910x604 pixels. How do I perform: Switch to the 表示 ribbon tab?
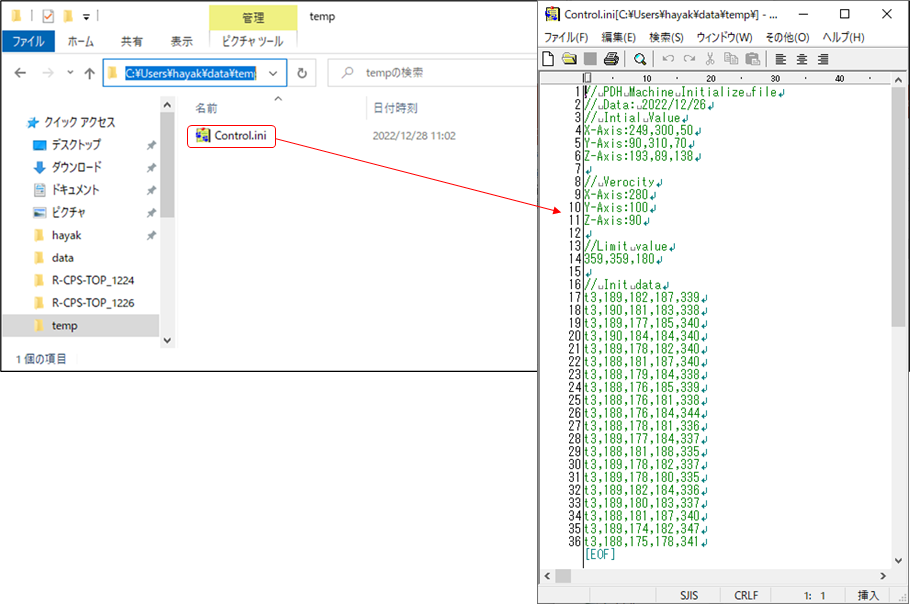[181, 42]
